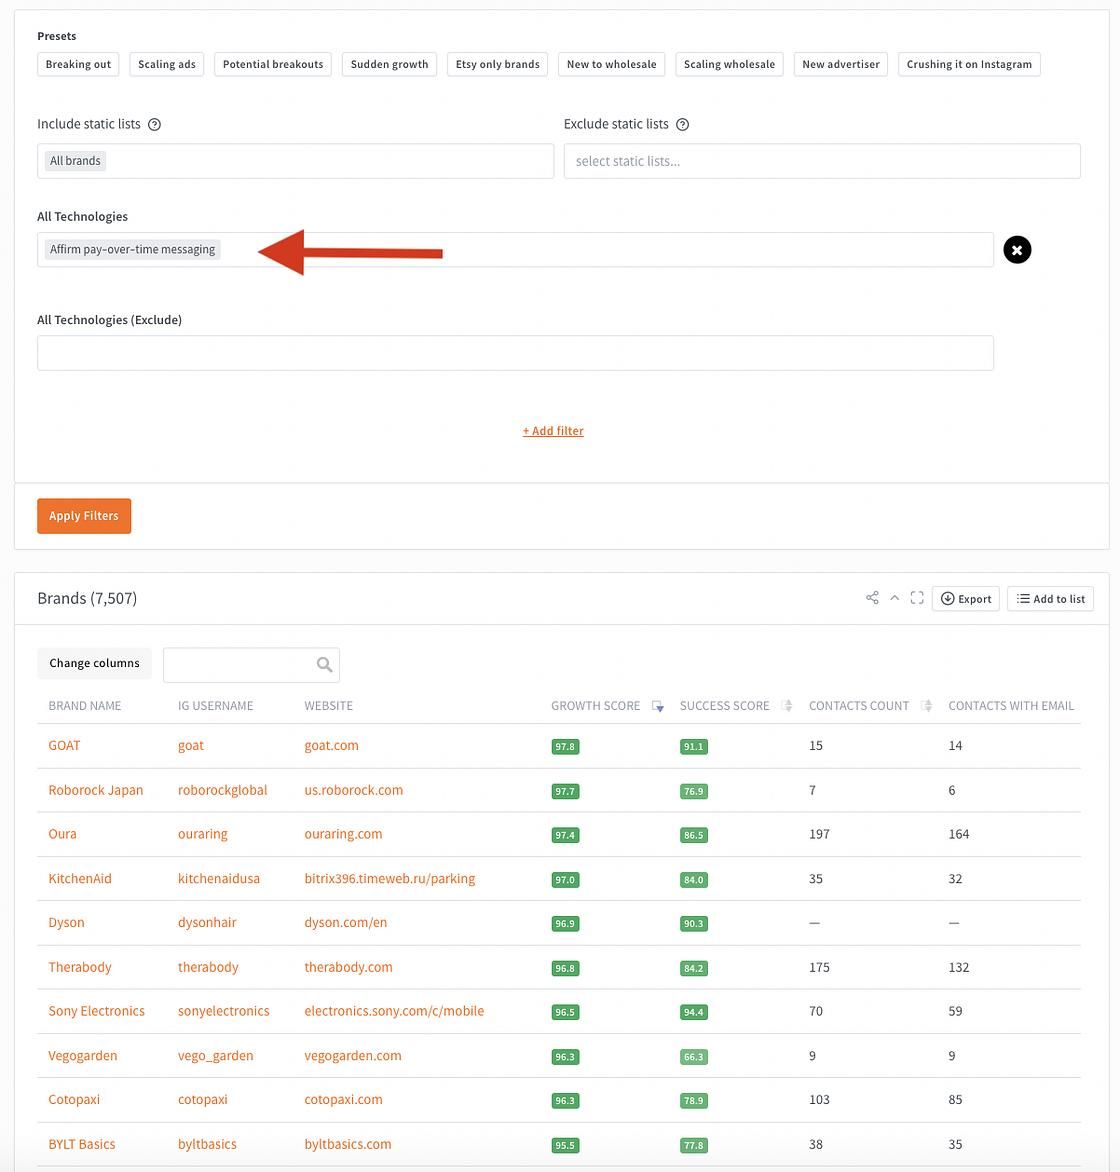Click the WEBSITE column header
The width and height of the screenshot is (1120, 1172).
pos(328,706)
